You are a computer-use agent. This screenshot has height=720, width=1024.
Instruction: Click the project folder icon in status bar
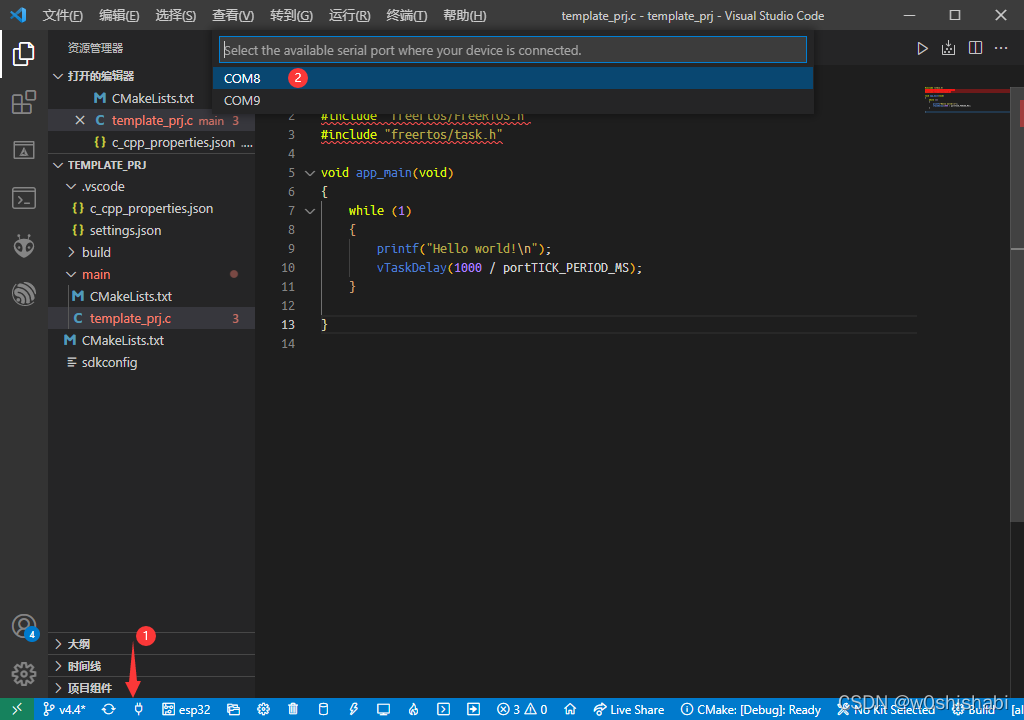pos(233,709)
